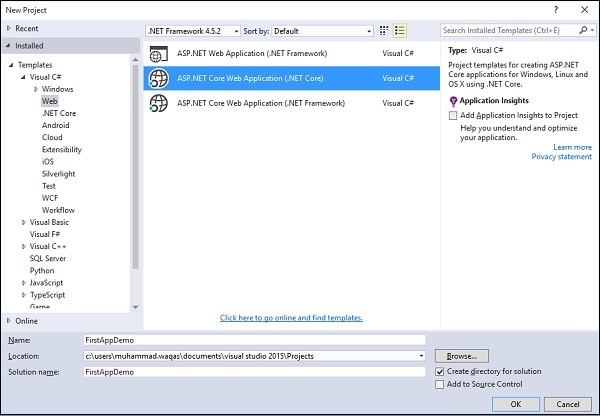The height and width of the screenshot is (416, 600).
Task: Click the Cancel button
Action: pos(568,404)
